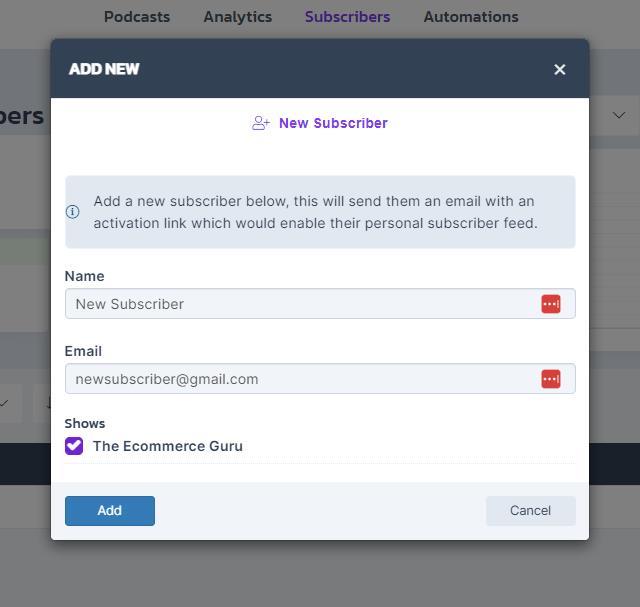Click the blue info circle icon
The width and height of the screenshot is (640, 607).
pos(73,212)
